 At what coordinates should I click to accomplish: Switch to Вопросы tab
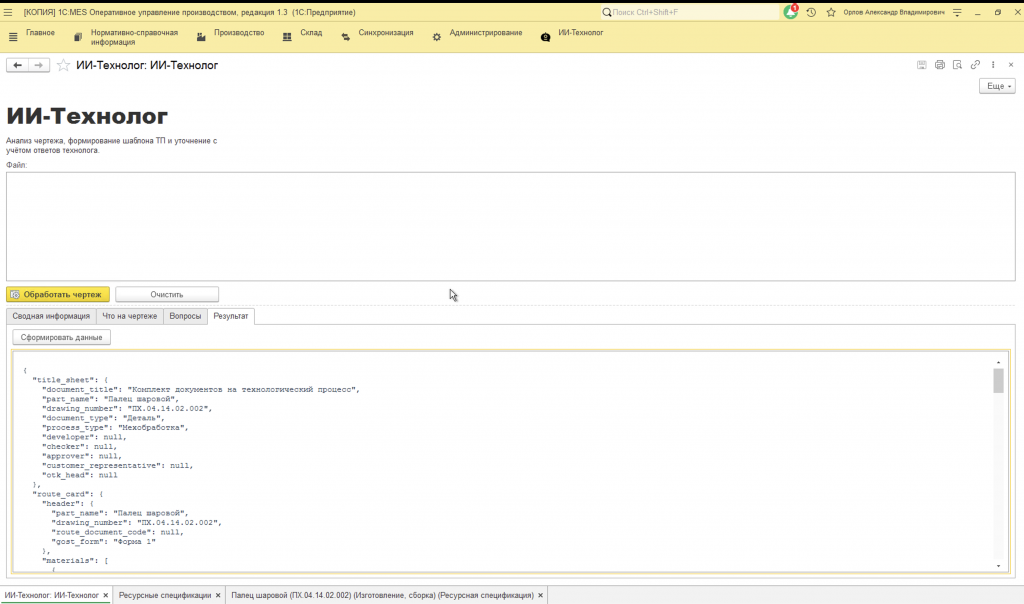click(x=185, y=316)
